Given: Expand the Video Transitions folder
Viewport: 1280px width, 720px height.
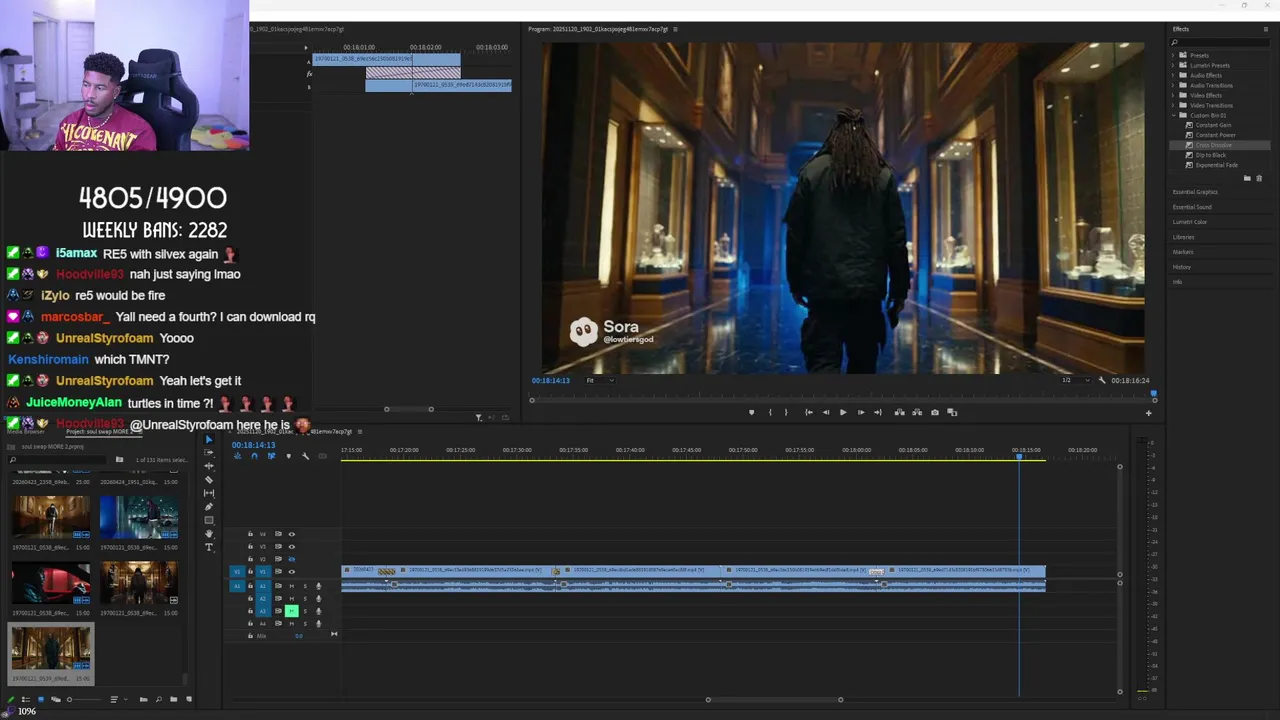Looking at the screenshot, I should coord(1175,105).
